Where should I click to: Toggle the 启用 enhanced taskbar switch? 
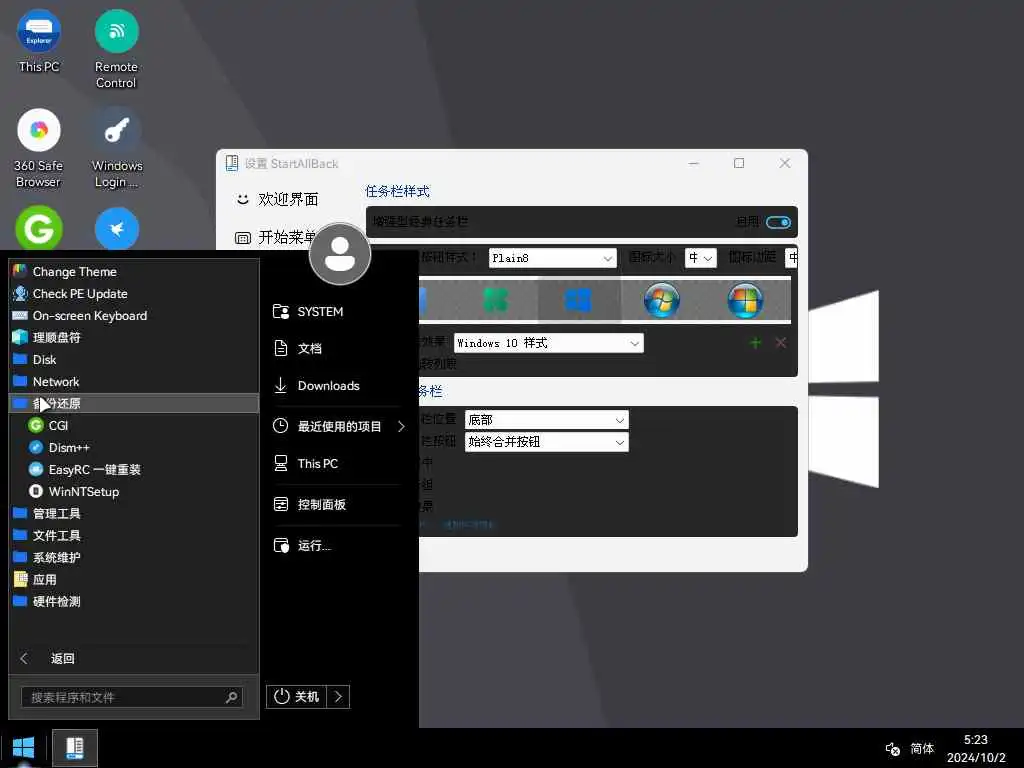tap(778, 222)
